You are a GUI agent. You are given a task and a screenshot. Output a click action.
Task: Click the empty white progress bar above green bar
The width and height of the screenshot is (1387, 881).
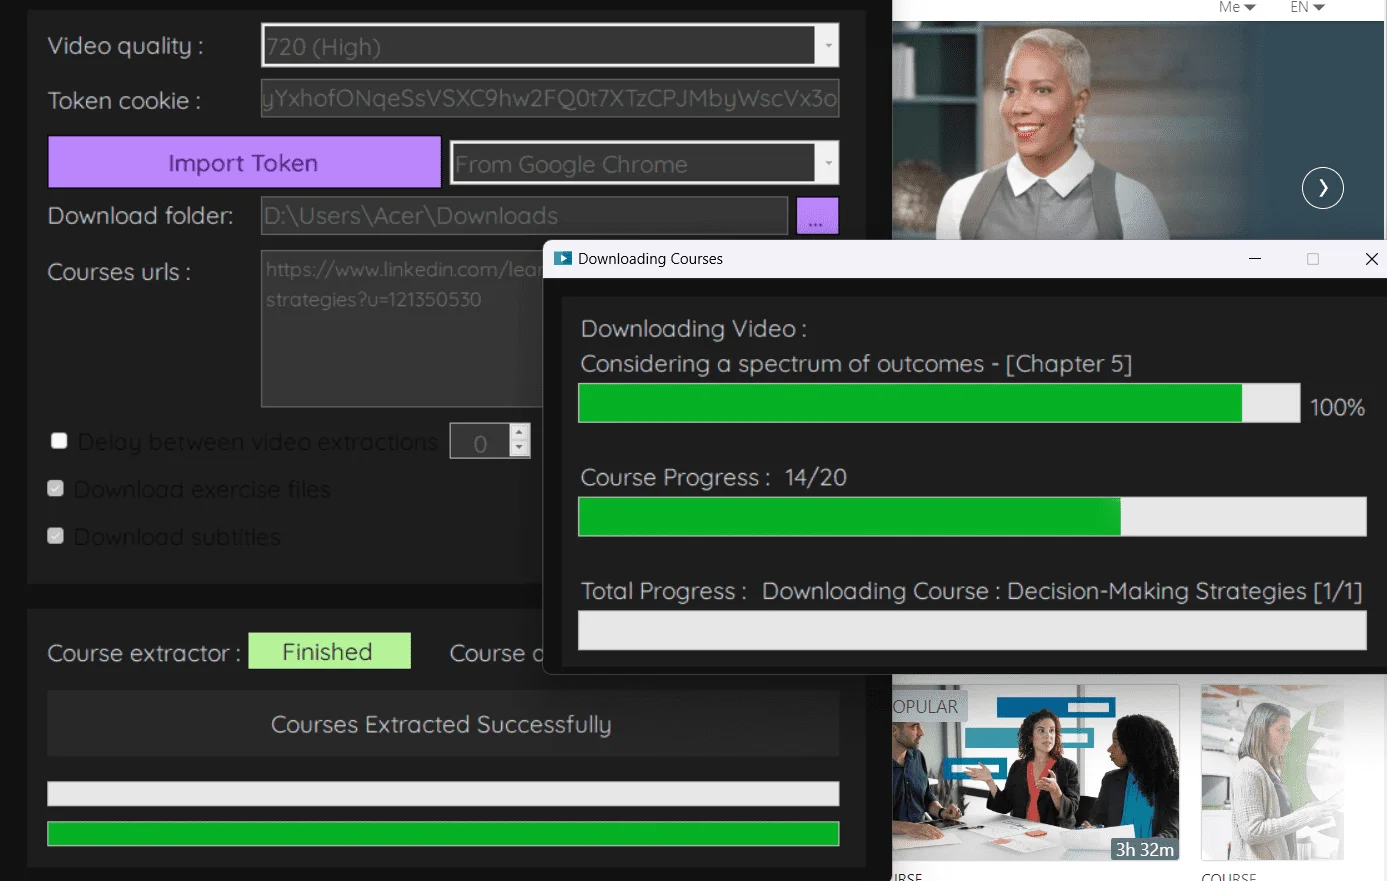click(x=443, y=794)
